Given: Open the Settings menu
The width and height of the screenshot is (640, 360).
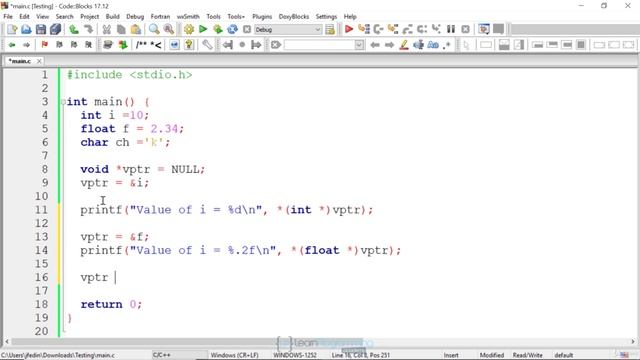Looking at the screenshot, I should point(326,17).
